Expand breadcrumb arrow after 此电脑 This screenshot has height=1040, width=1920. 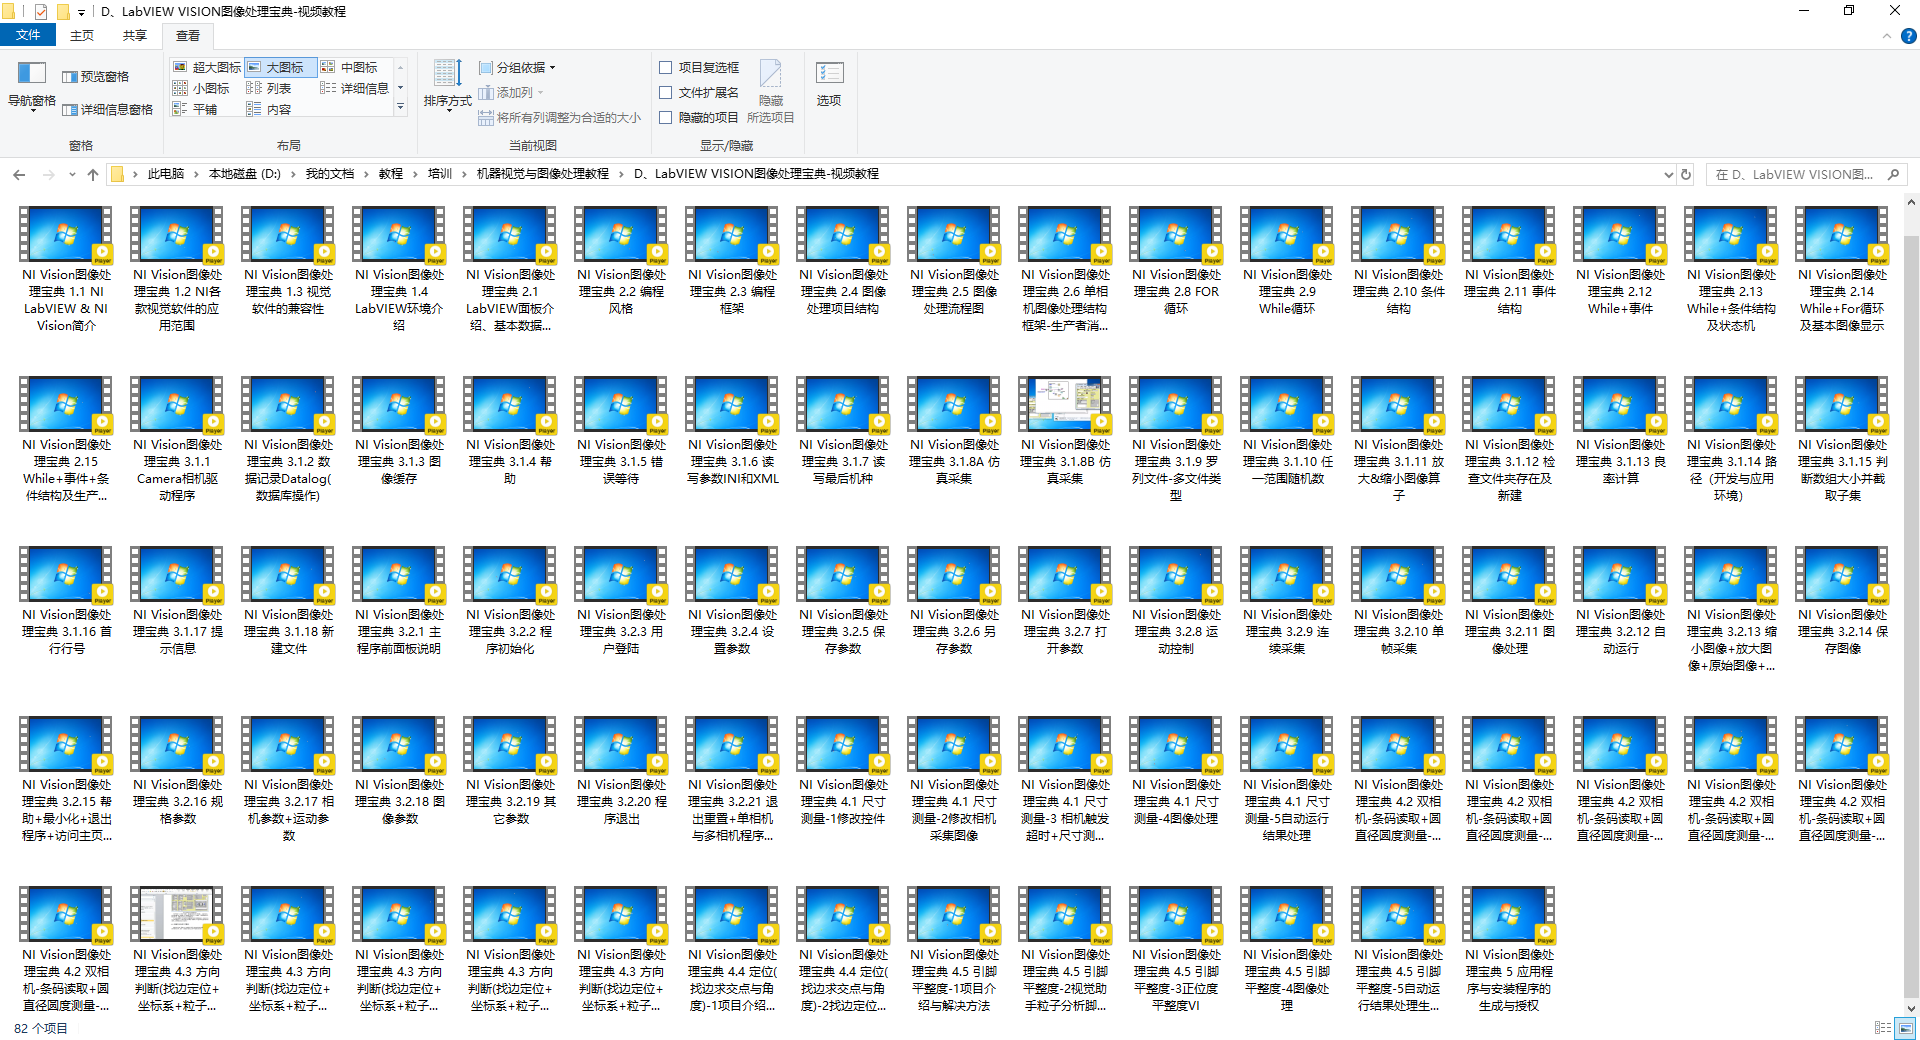(197, 174)
